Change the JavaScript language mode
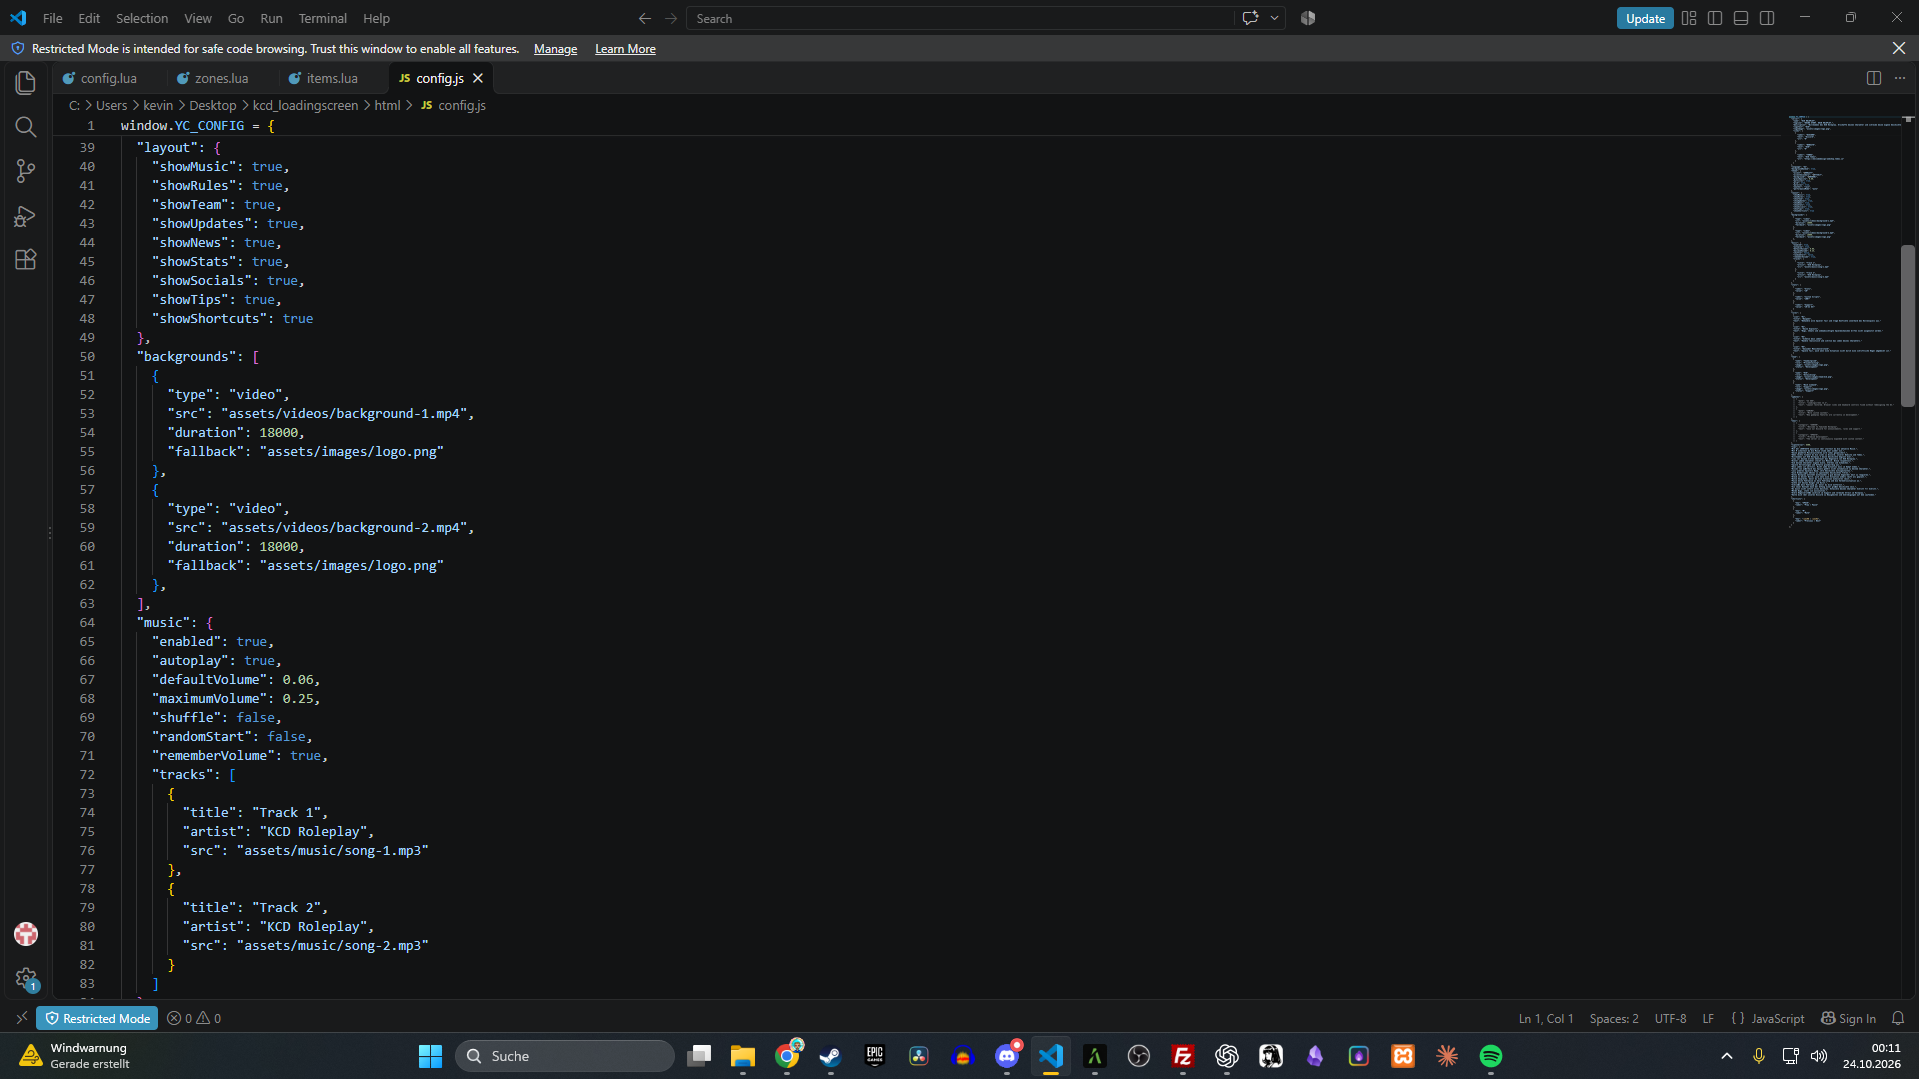Image resolution: width=1919 pixels, height=1079 pixels. point(1777,1018)
